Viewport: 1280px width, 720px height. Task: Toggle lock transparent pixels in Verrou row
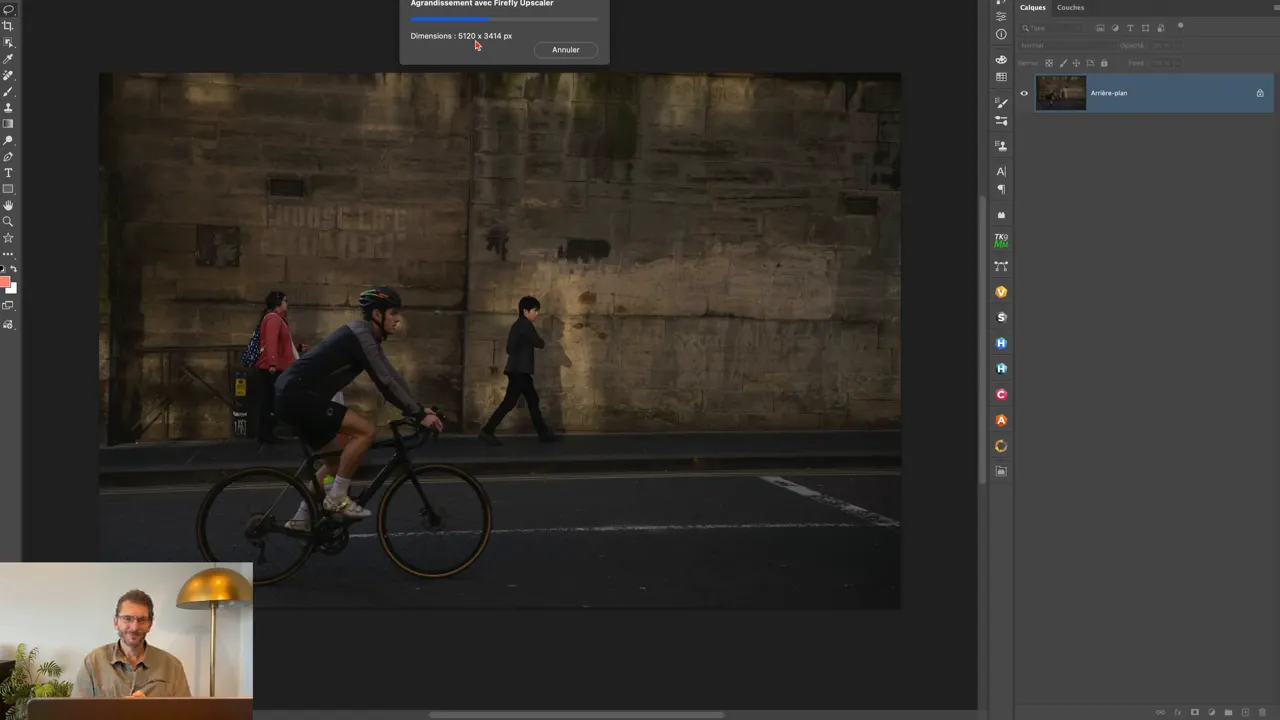click(x=1048, y=63)
